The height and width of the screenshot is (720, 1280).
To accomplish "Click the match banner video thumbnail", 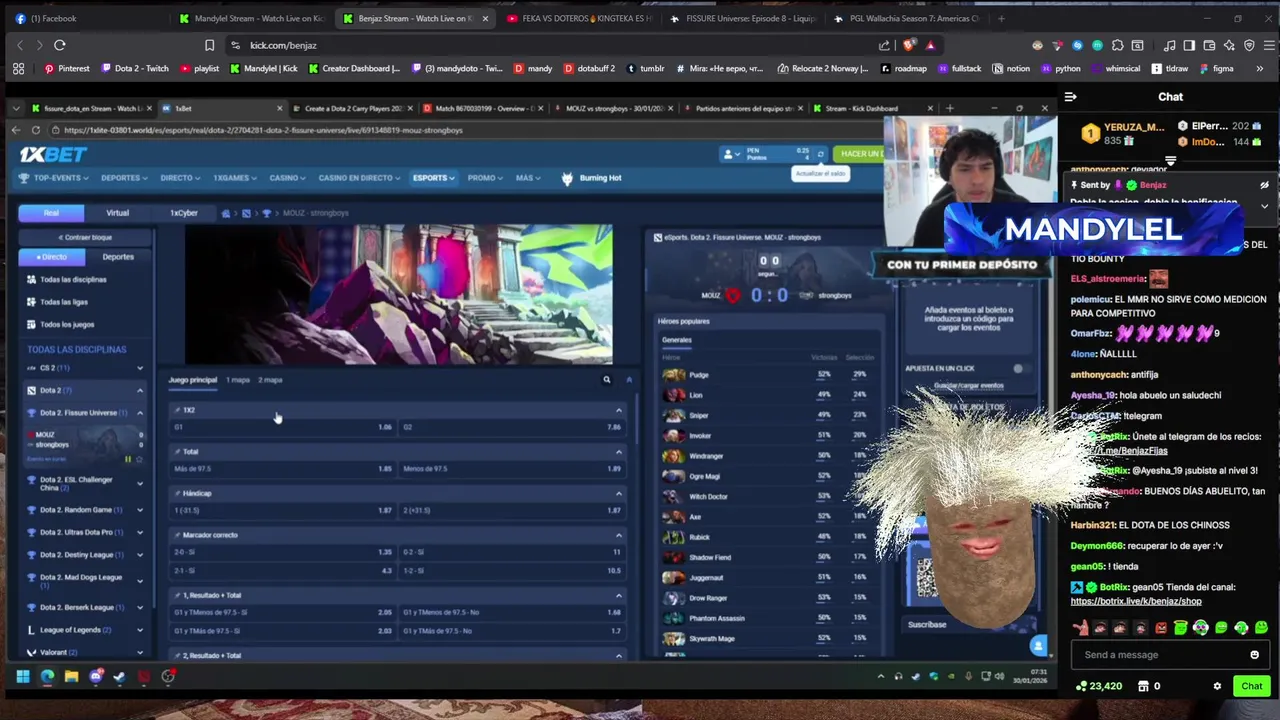I will tap(399, 294).
